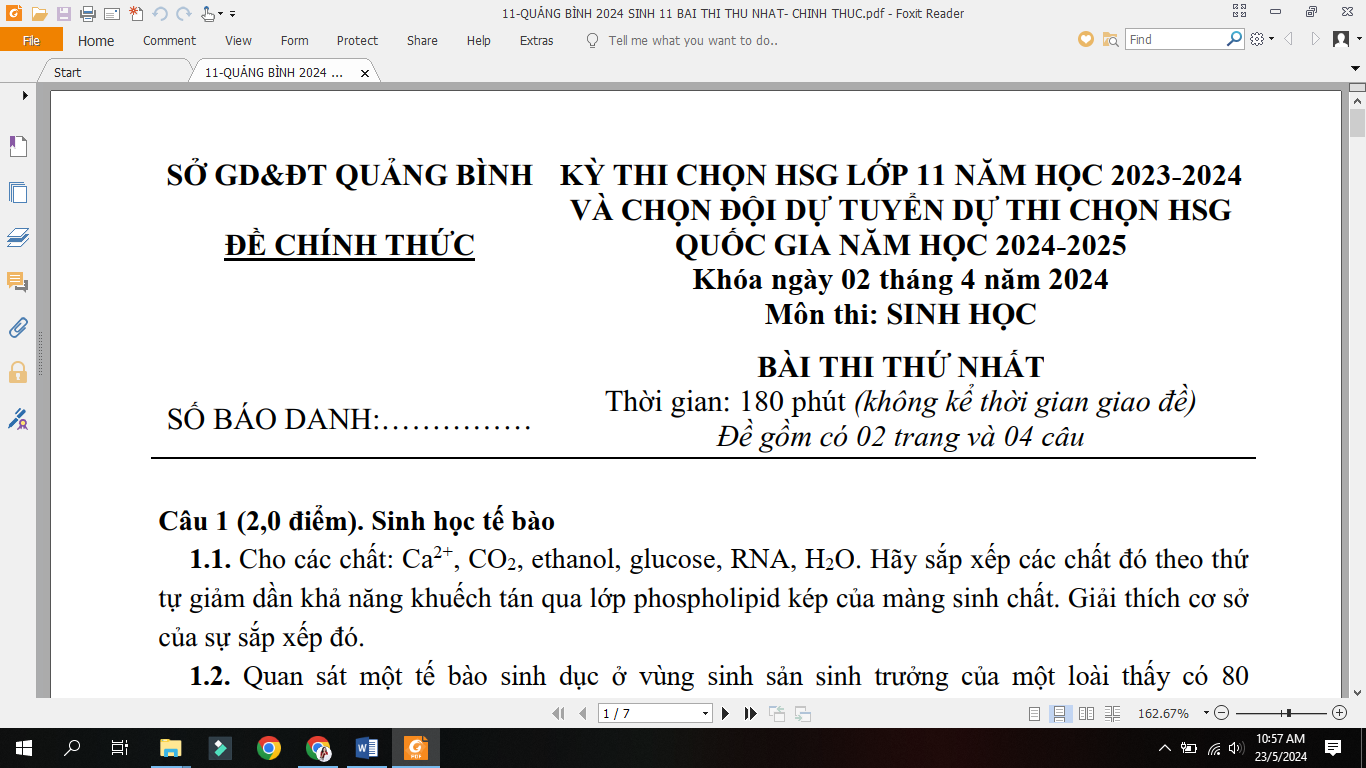Screen dimensions: 1366x768
Task: Select facing pages view mode
Action: (x=1086, y=713)
